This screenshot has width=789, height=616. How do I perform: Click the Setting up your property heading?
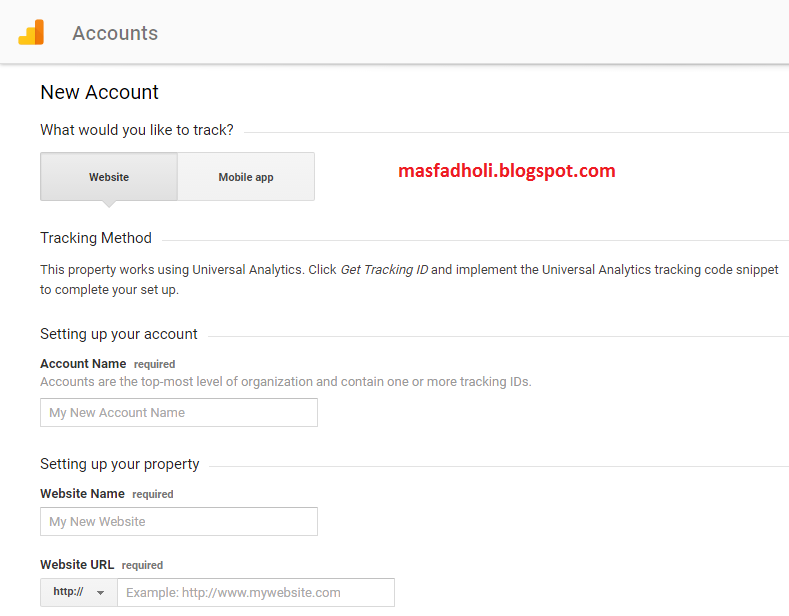(120, 464)
